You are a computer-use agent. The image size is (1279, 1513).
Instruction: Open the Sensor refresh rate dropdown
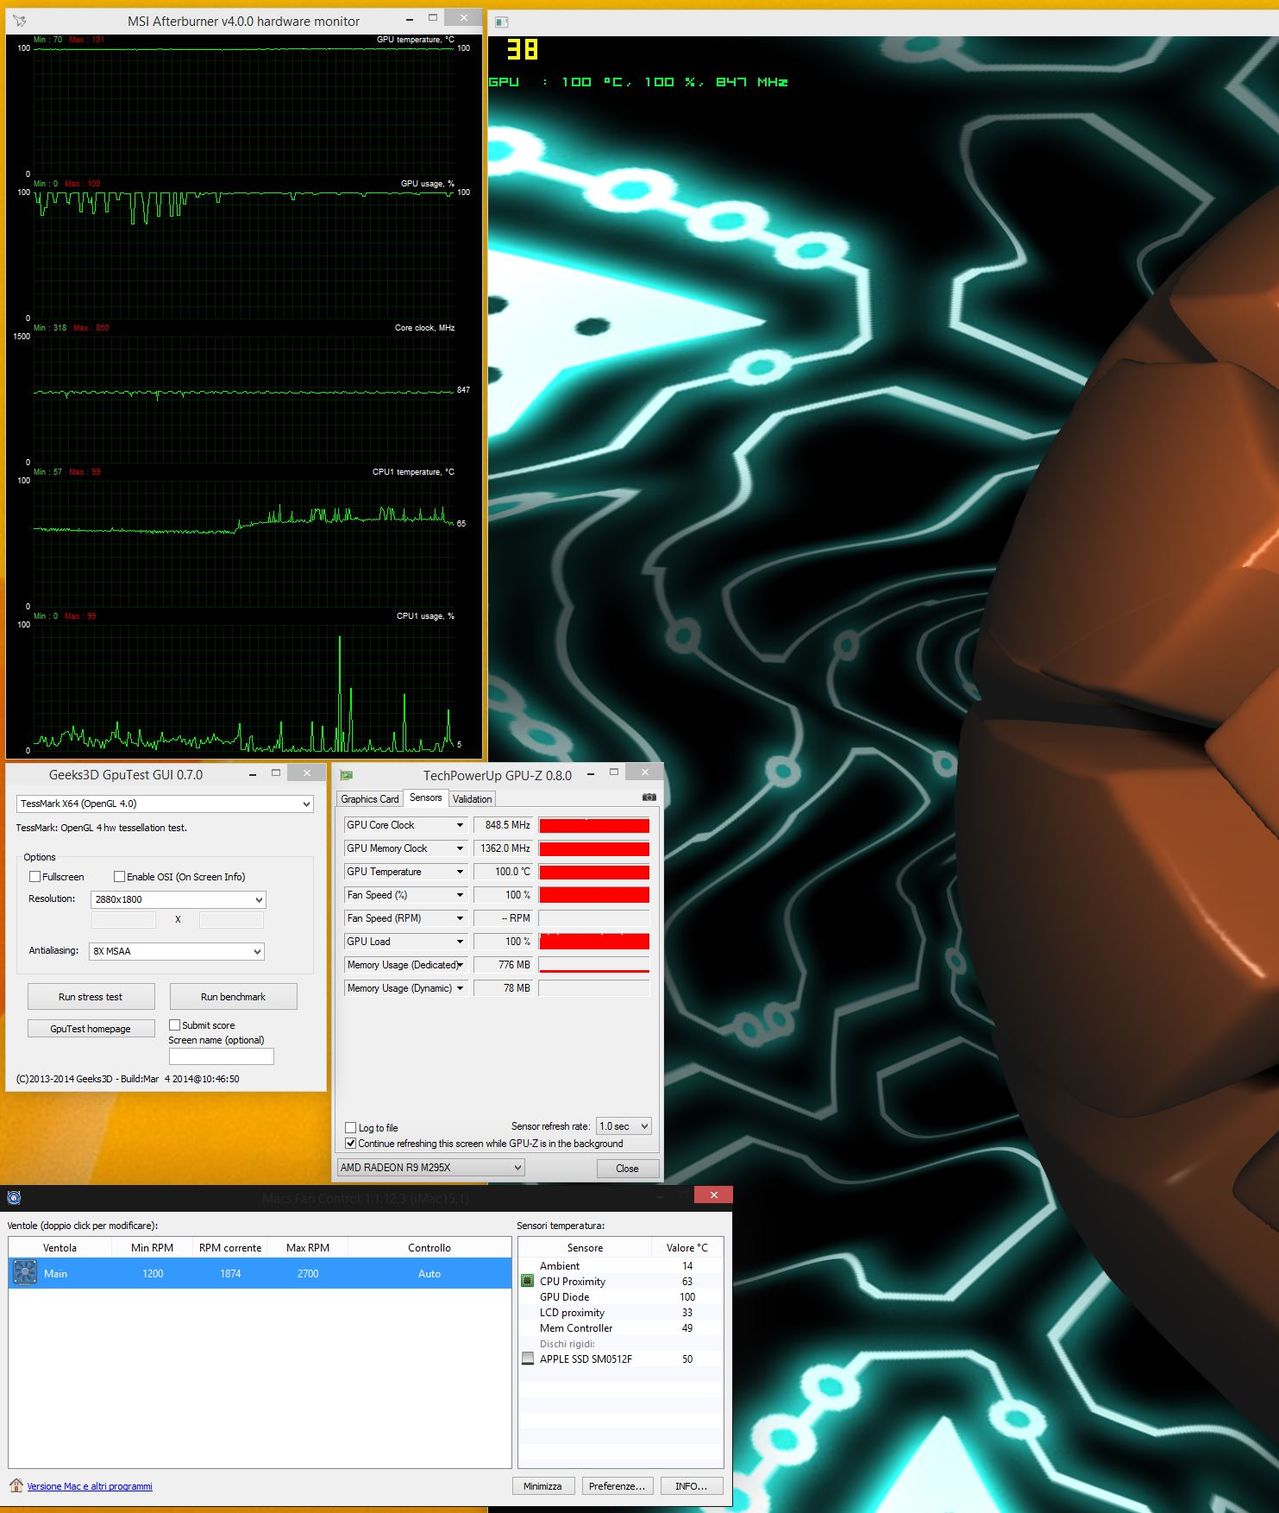coord(624,1126)
